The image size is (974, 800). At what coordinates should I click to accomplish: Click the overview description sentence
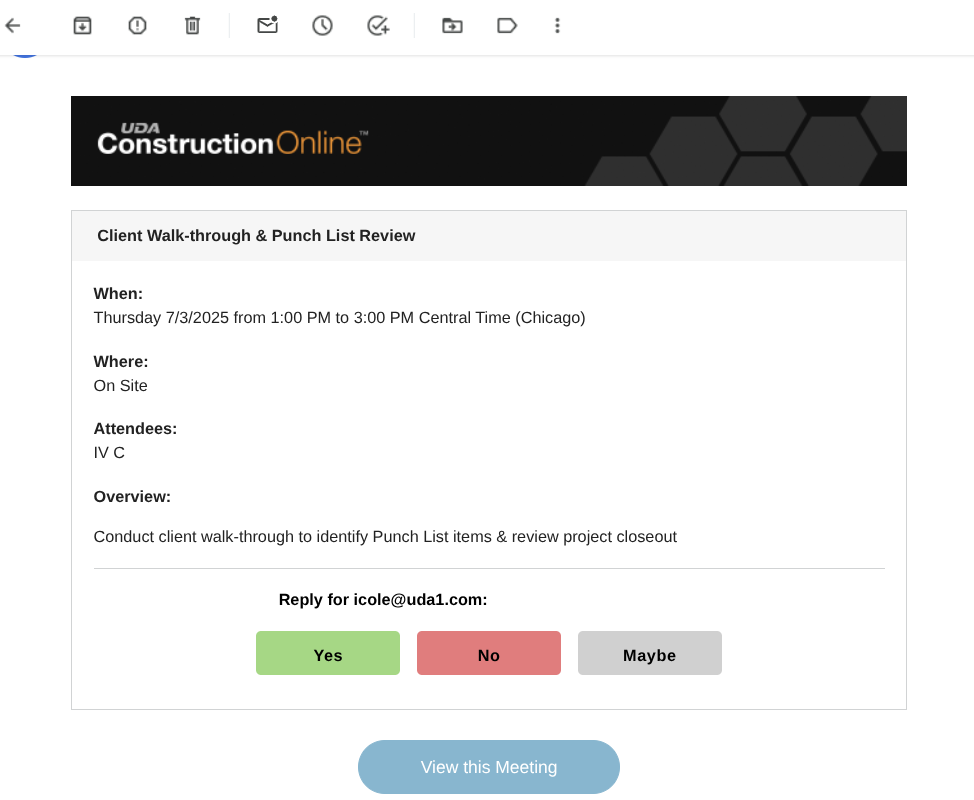(385, 537)
